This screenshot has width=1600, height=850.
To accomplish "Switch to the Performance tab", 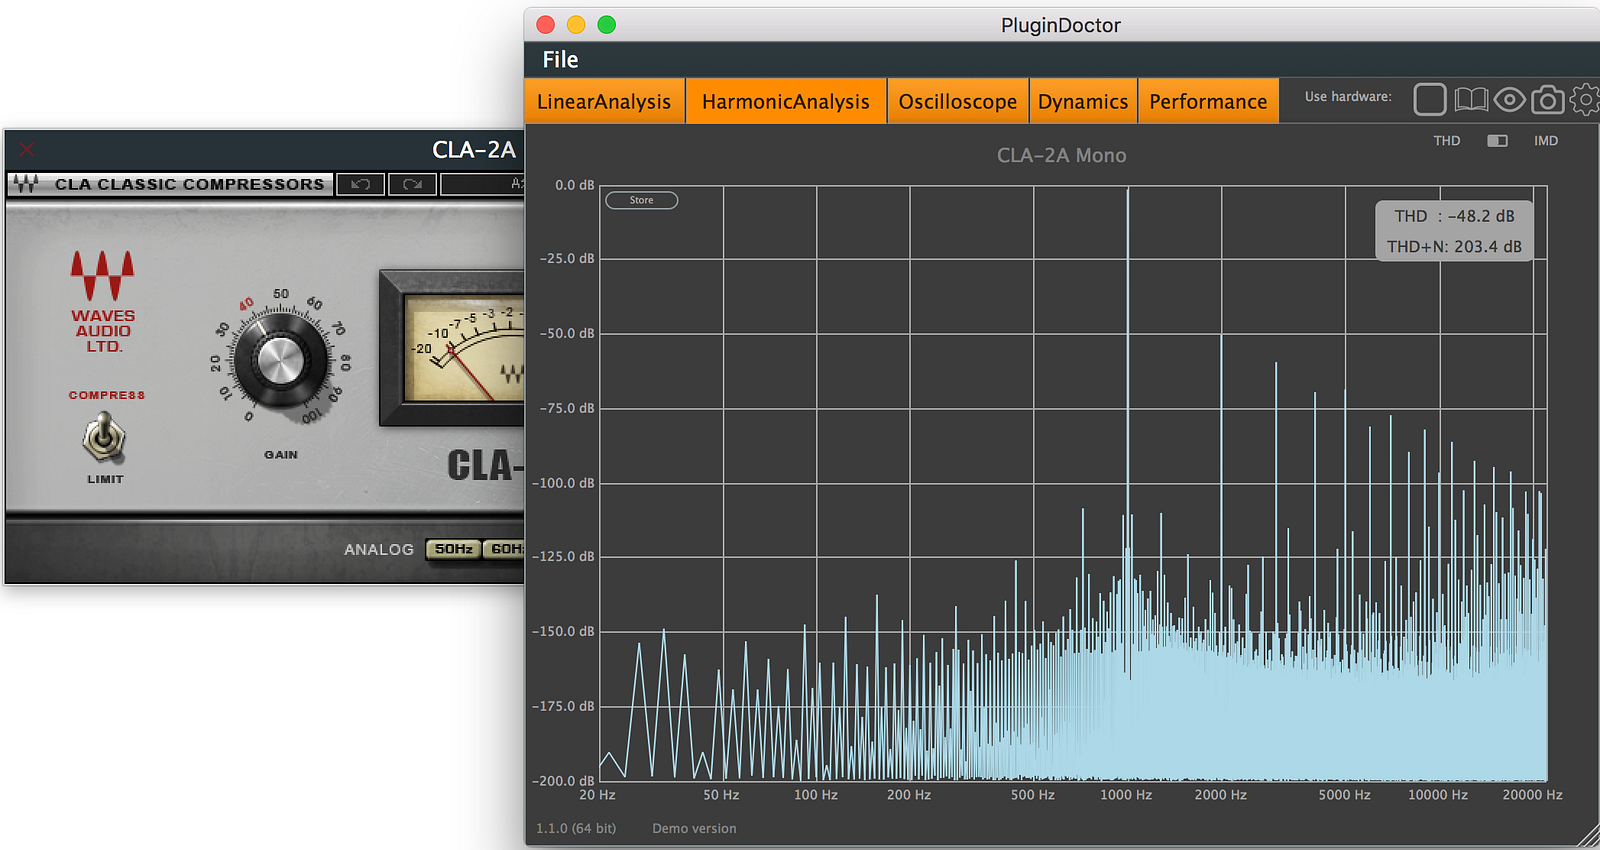I will click(x=1208, y=101).
